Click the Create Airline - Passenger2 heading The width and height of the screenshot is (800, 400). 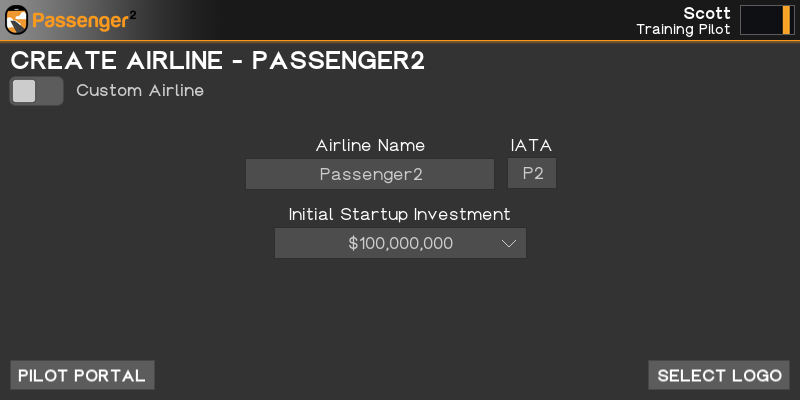[218, 60]
